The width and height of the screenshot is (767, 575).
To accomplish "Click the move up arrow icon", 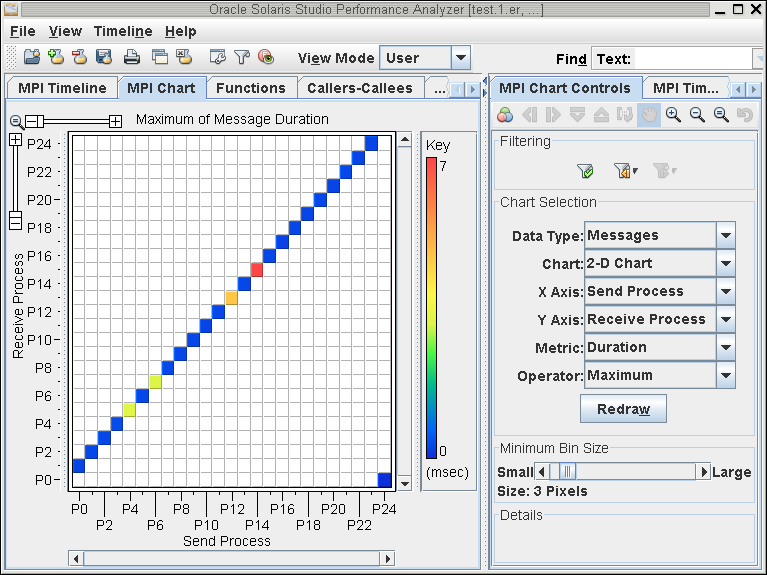I will pos(601,115).
